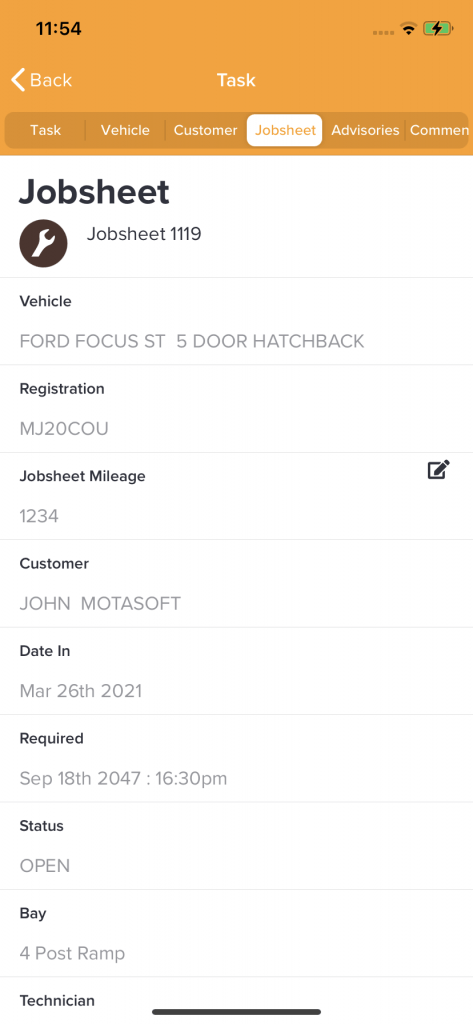Screen dimensions: 473x1024
Task: Tap the bay value 4 Post Ramp
Action: pos(72,953)
